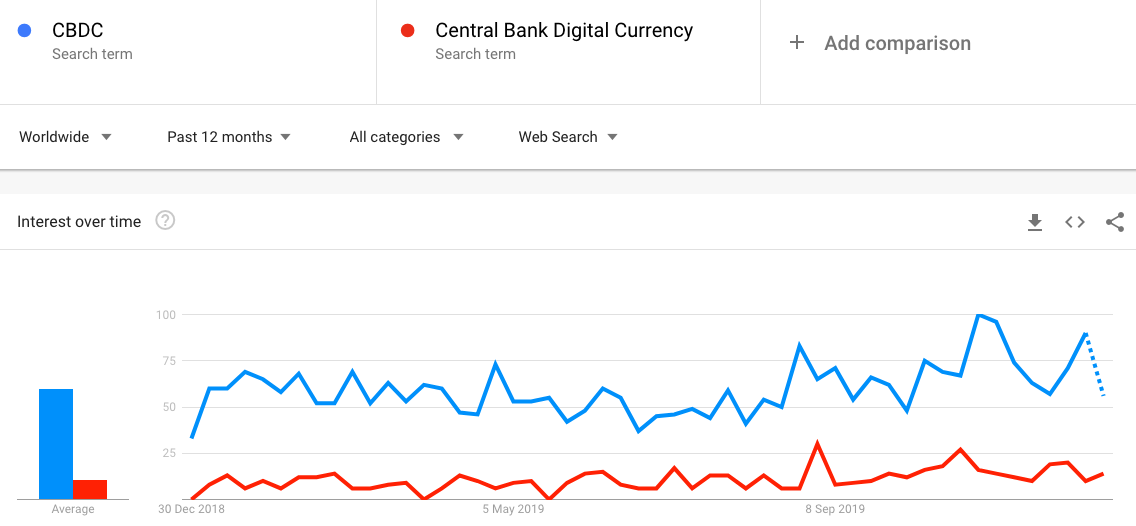Expand the Web Search type dropdown
The width and height of the screenshot is (1136, 526).
coord(568,137)
